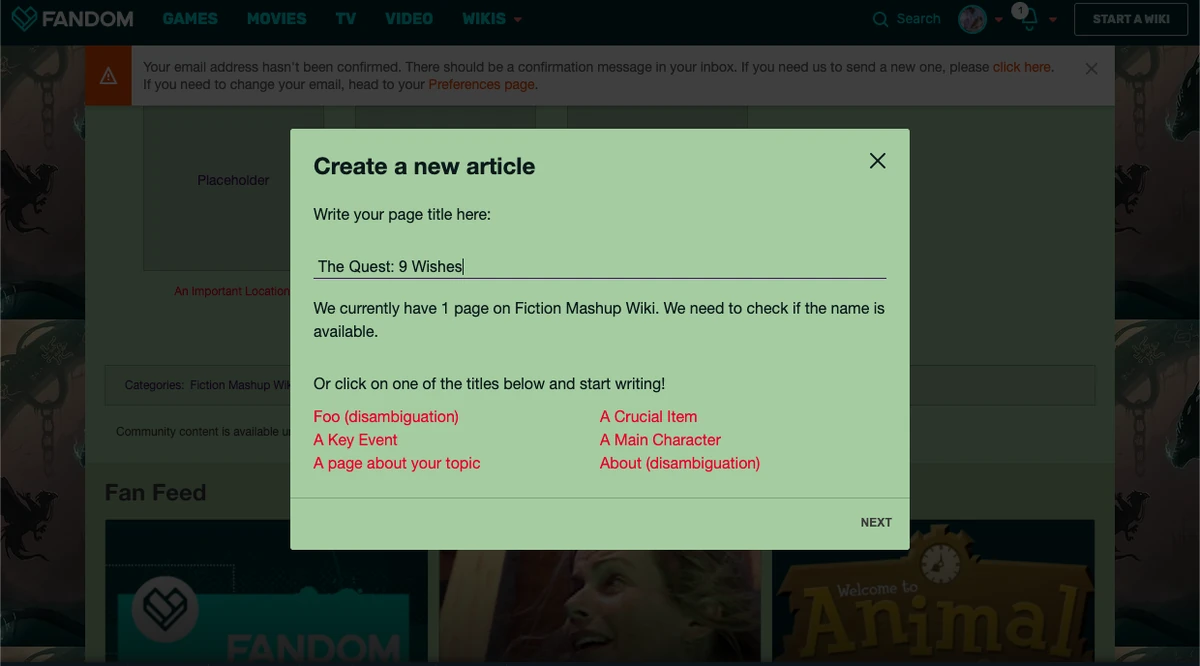Screen dimensions: 1200x666
Task: Click the page title input field
Action: pos(600,266)
